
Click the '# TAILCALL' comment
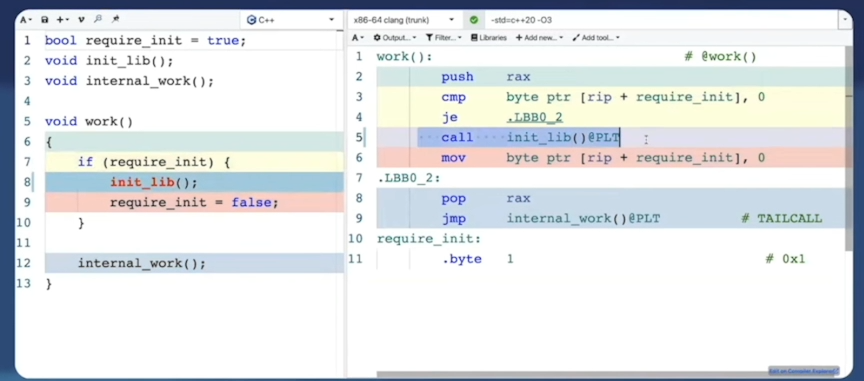click(x=781, y=218)
